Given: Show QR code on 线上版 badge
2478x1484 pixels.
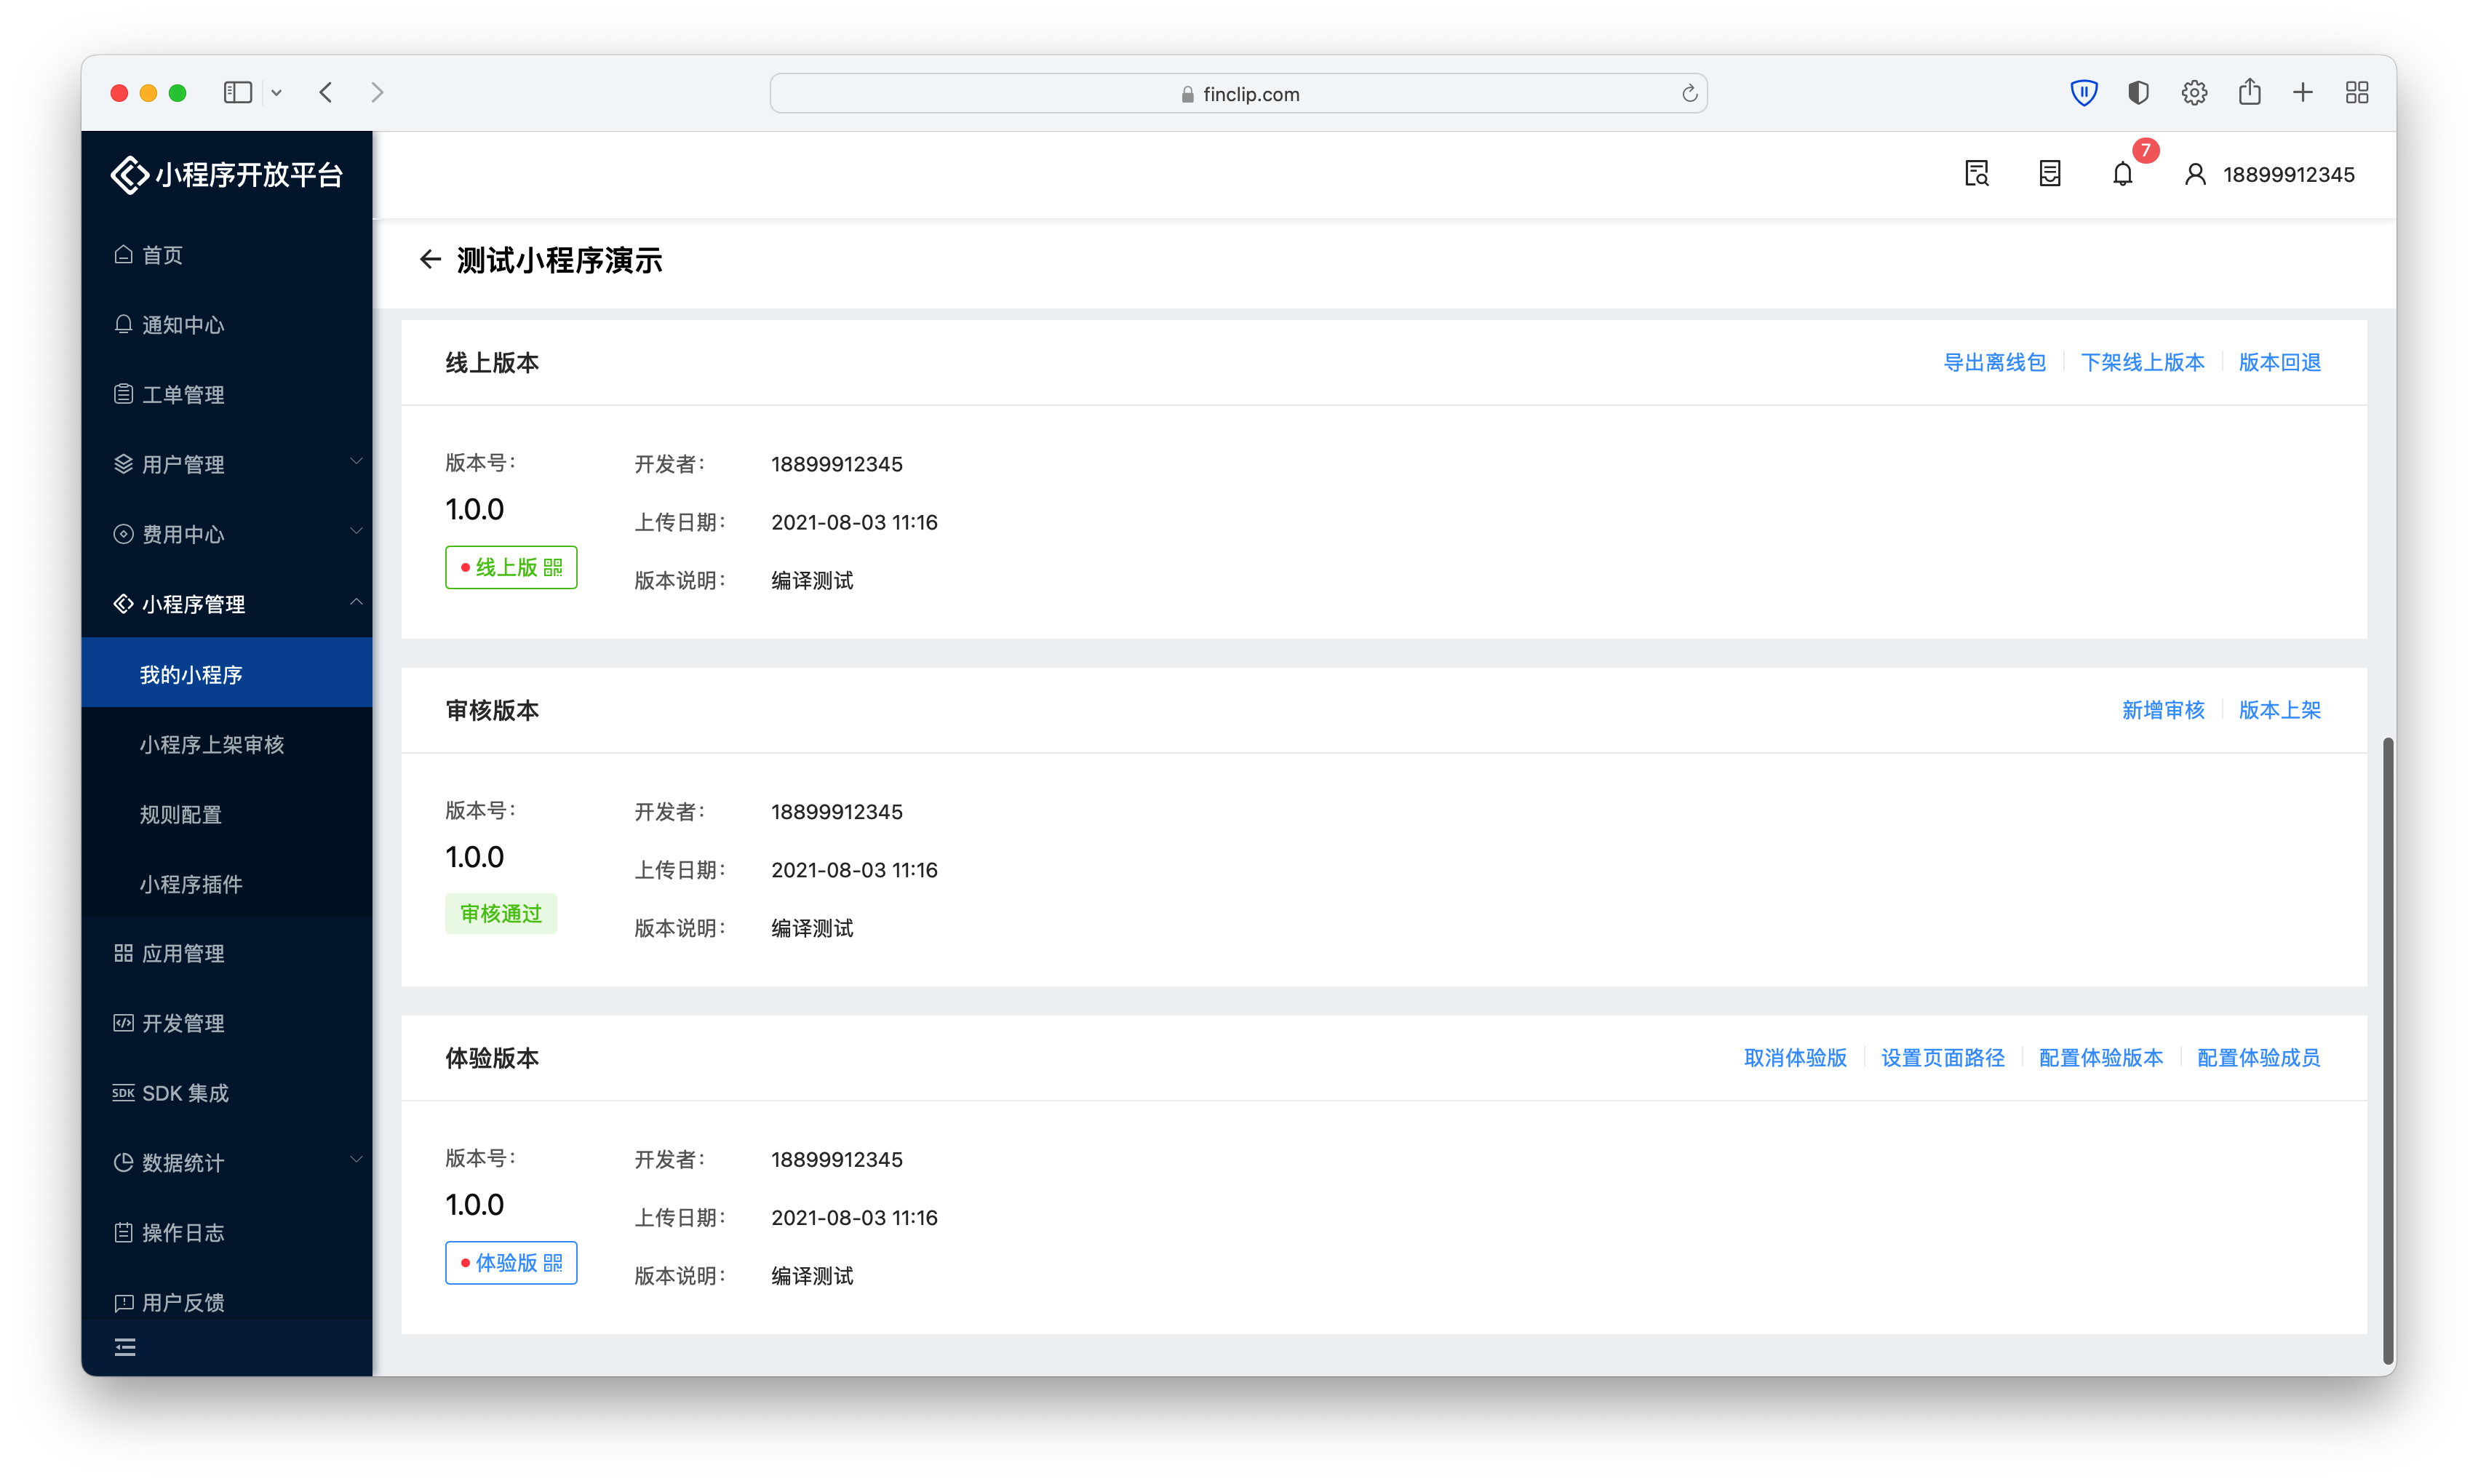Looking at the screenshot, I should [x=553, y=568].
